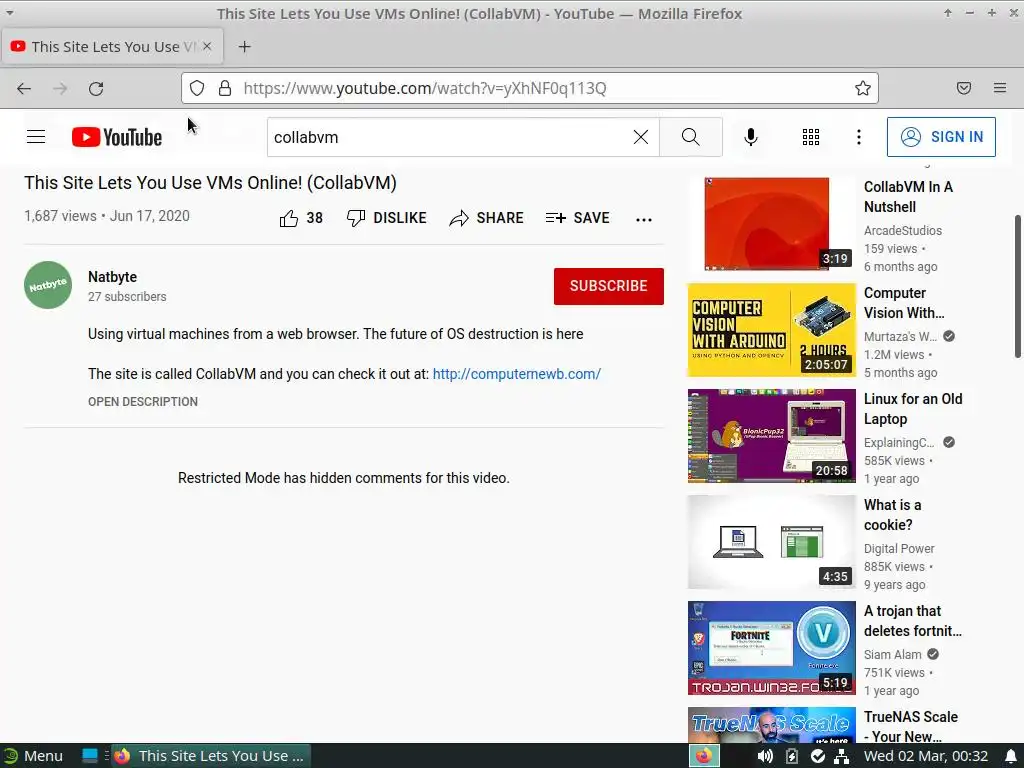Image resolution: width=1024 pixels, height=768 pixels.
Task: Run search with magnifier button
Action: tap(690, 137)
